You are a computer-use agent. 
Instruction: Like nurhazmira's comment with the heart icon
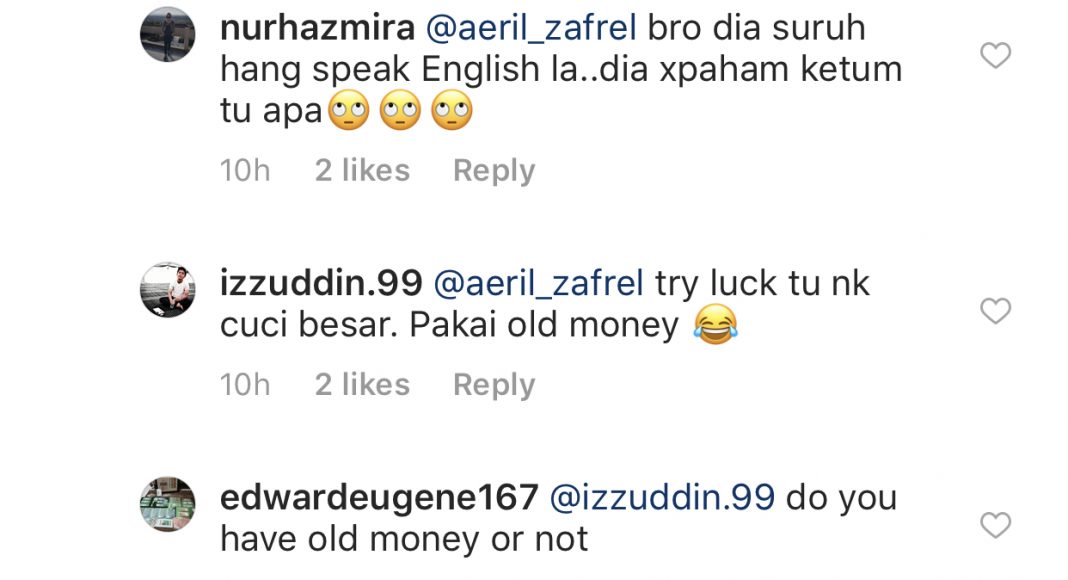pos(995,55)
